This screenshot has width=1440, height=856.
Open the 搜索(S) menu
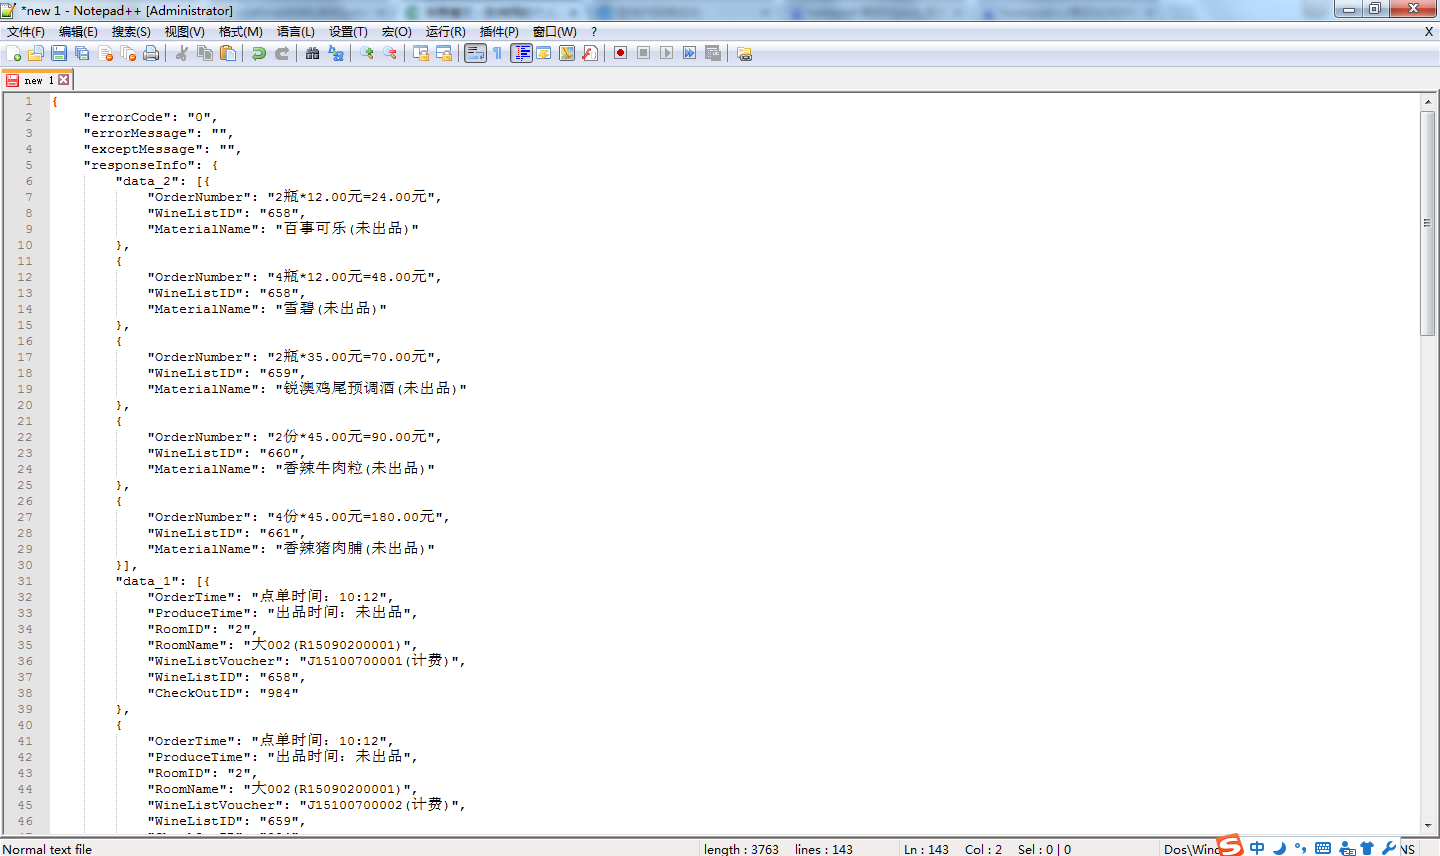[131, 32]
